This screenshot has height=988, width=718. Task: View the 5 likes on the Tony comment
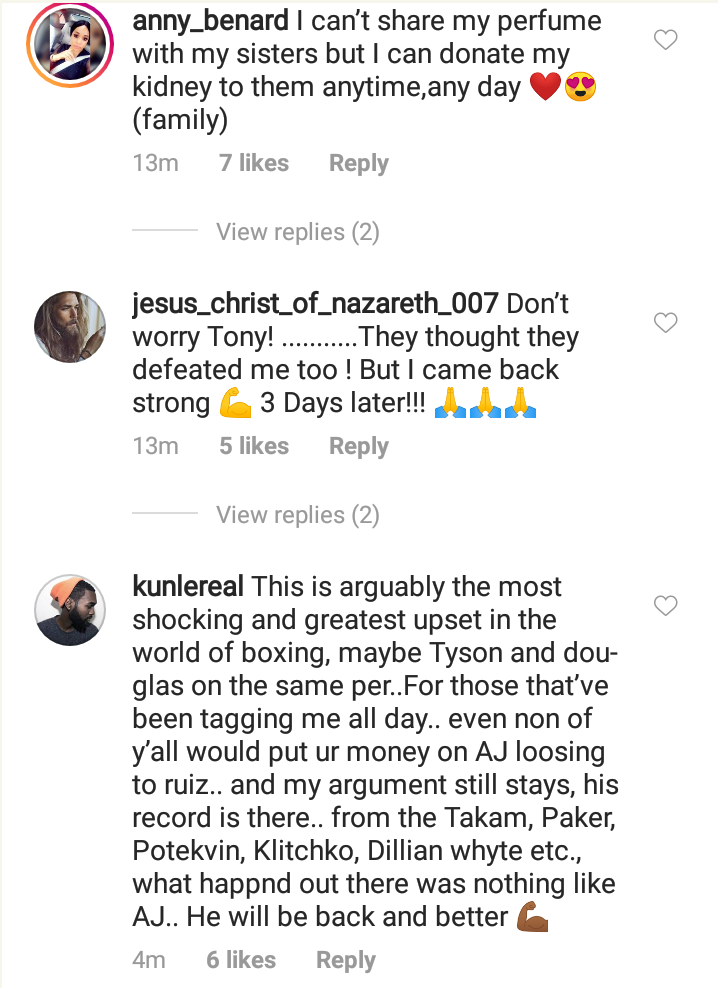254,447
